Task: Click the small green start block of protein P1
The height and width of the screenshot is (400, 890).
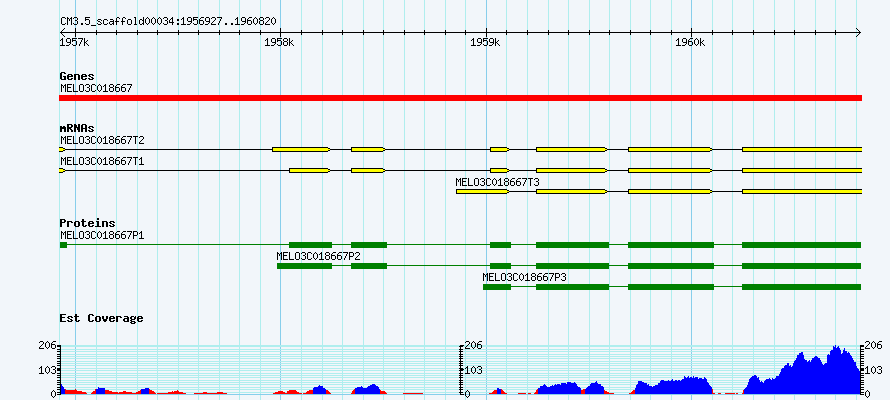Action: 63,245
